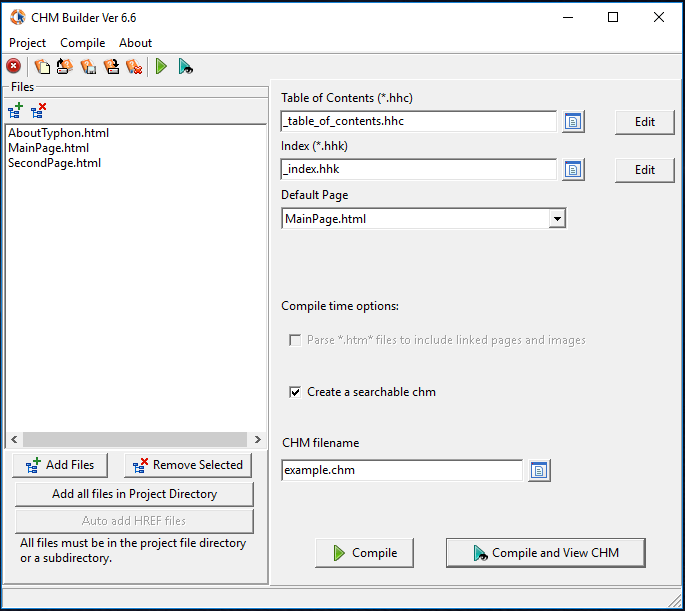
Task: Click the Compile and View eye toolbar icon
Action: pos(185,66)
